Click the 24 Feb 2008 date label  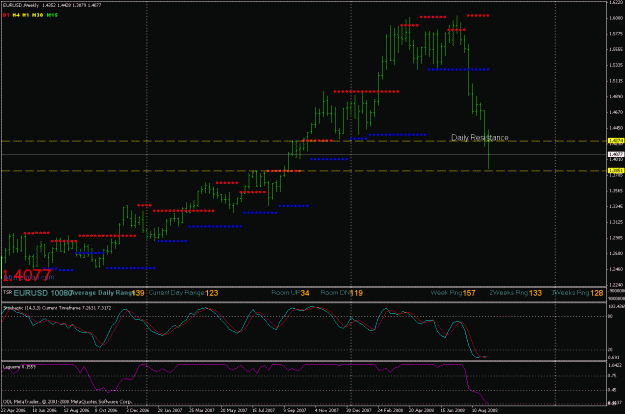(x=389, y=410)
